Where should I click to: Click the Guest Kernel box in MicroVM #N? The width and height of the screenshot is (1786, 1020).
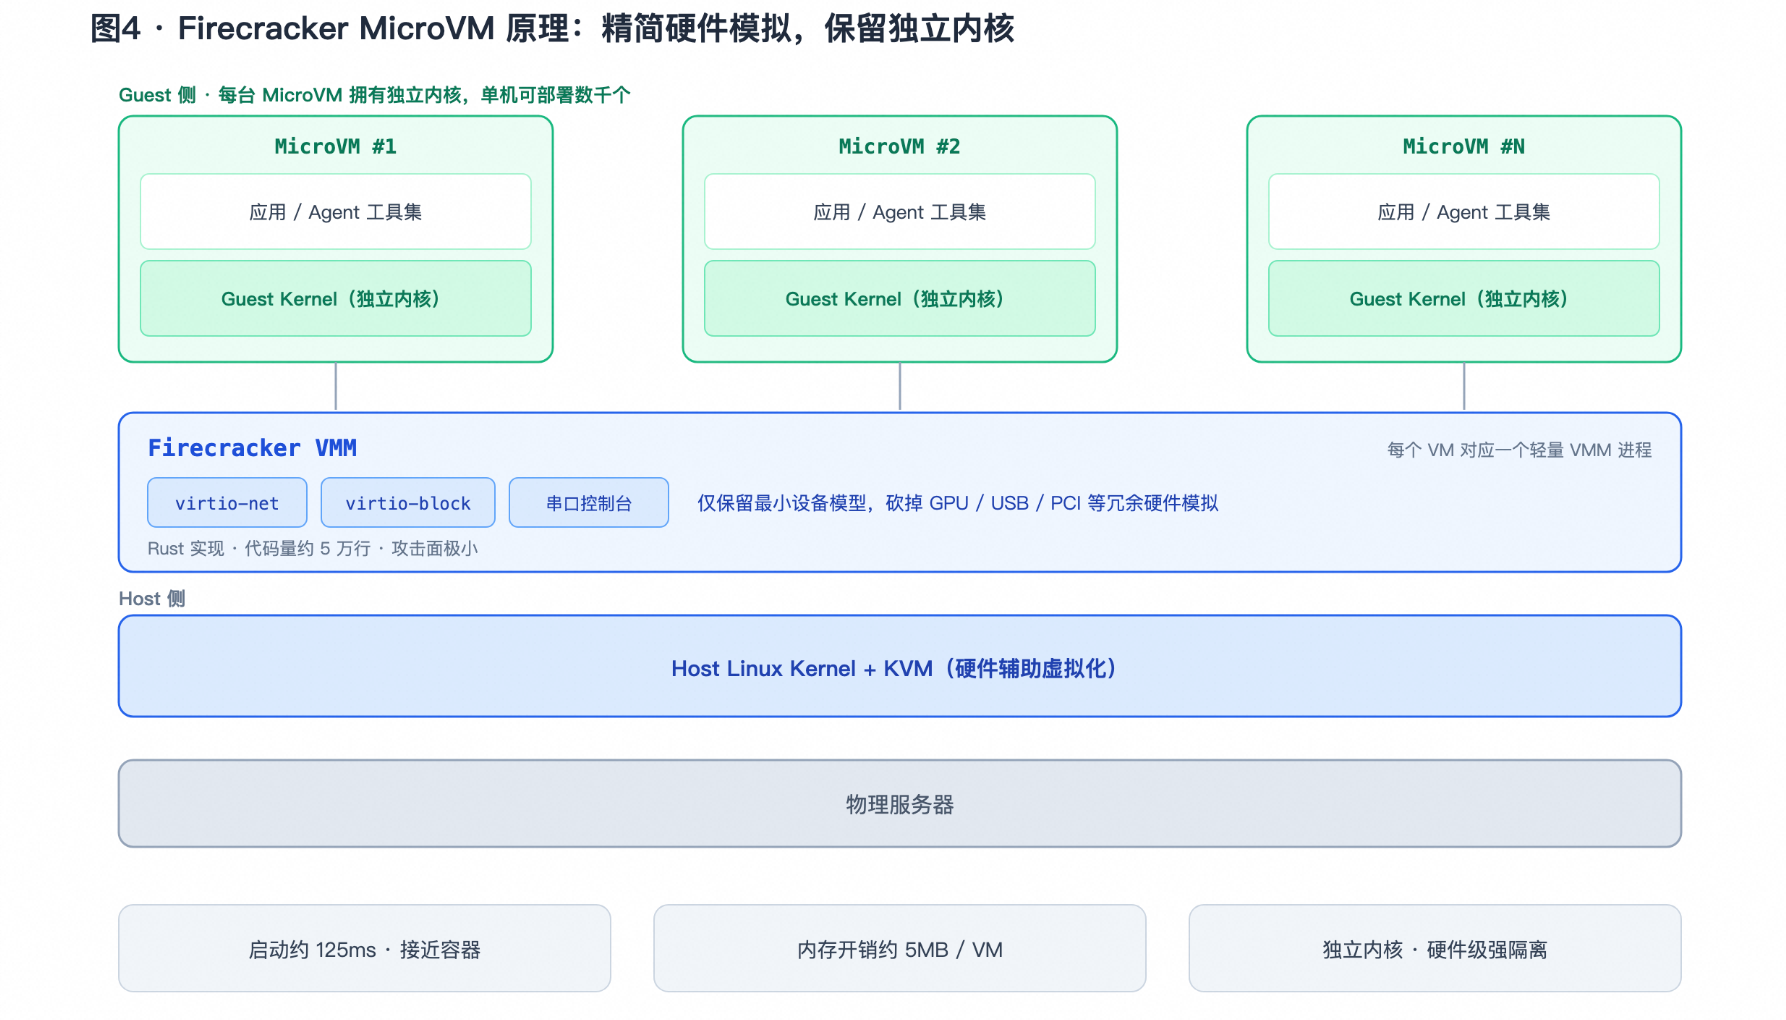coord(1464,299)
